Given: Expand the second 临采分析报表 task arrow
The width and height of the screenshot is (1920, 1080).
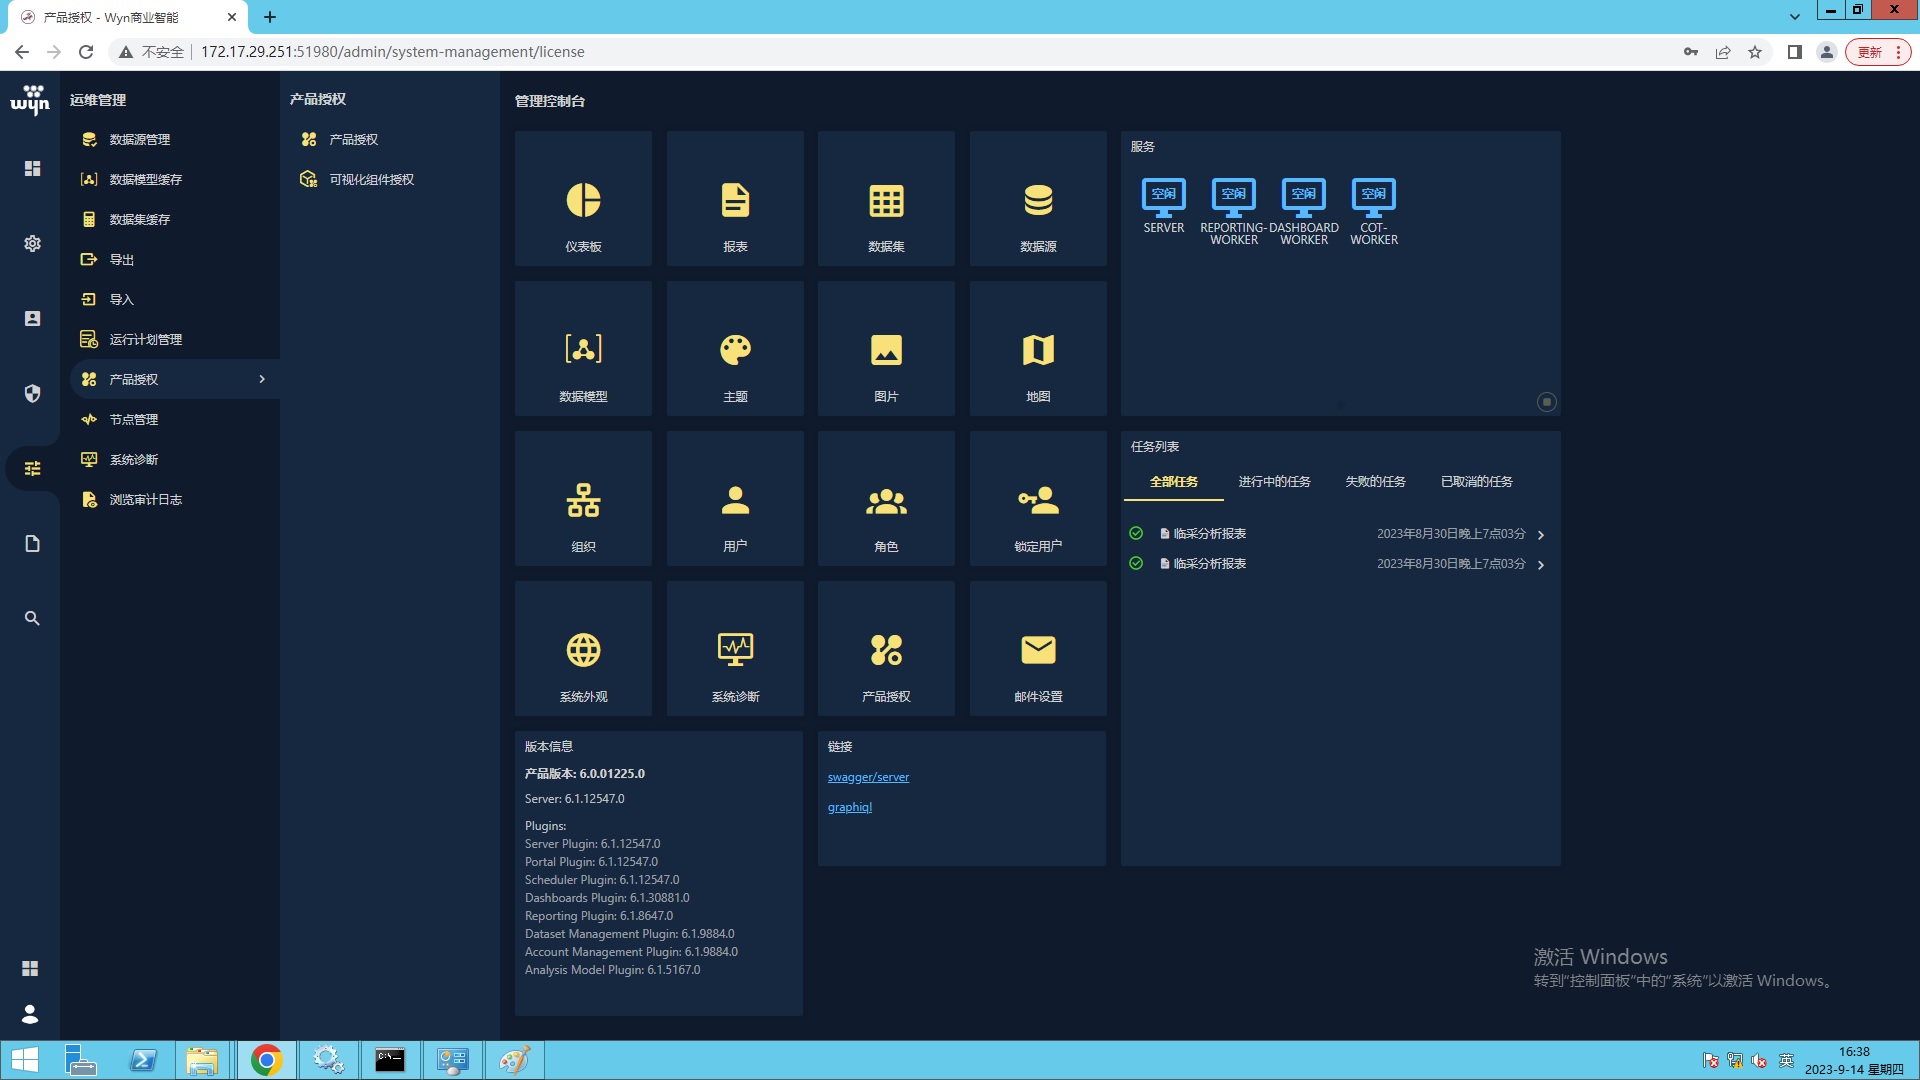Looking at the screenshot, I should tap(1541, 565).
